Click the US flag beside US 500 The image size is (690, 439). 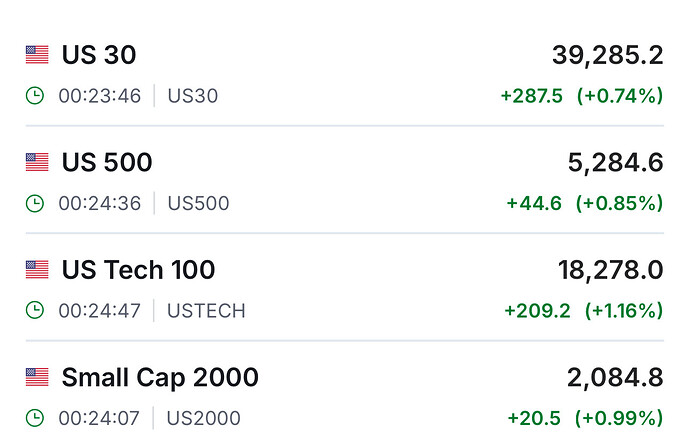pyautogui.click(x=37, y=162)
